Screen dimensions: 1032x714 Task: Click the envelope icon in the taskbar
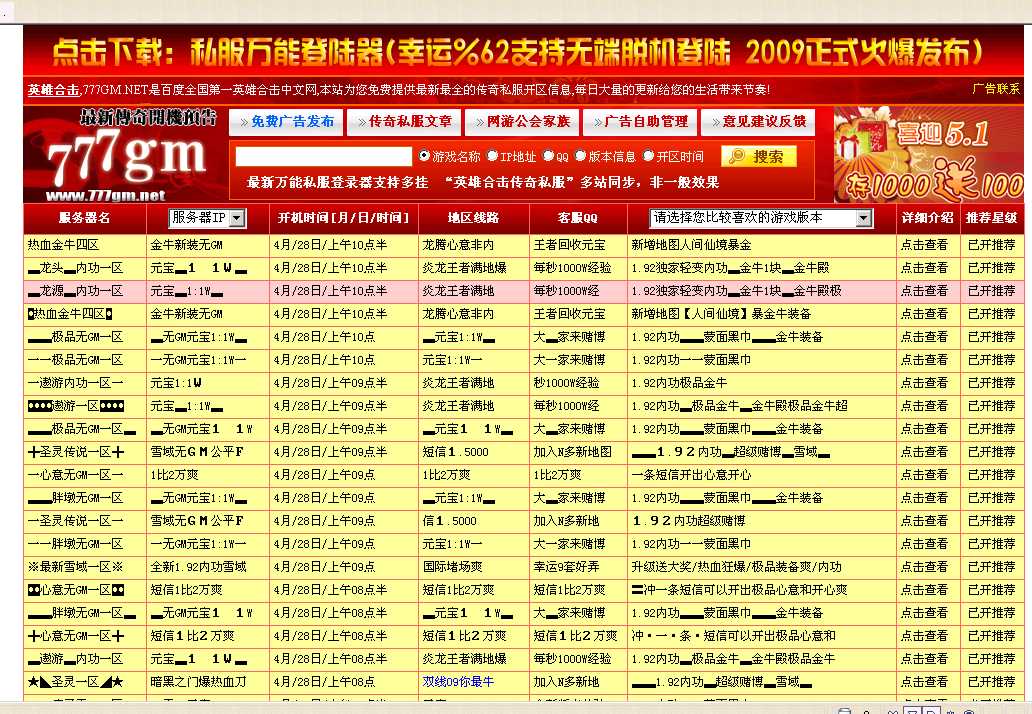pos(893,710)
